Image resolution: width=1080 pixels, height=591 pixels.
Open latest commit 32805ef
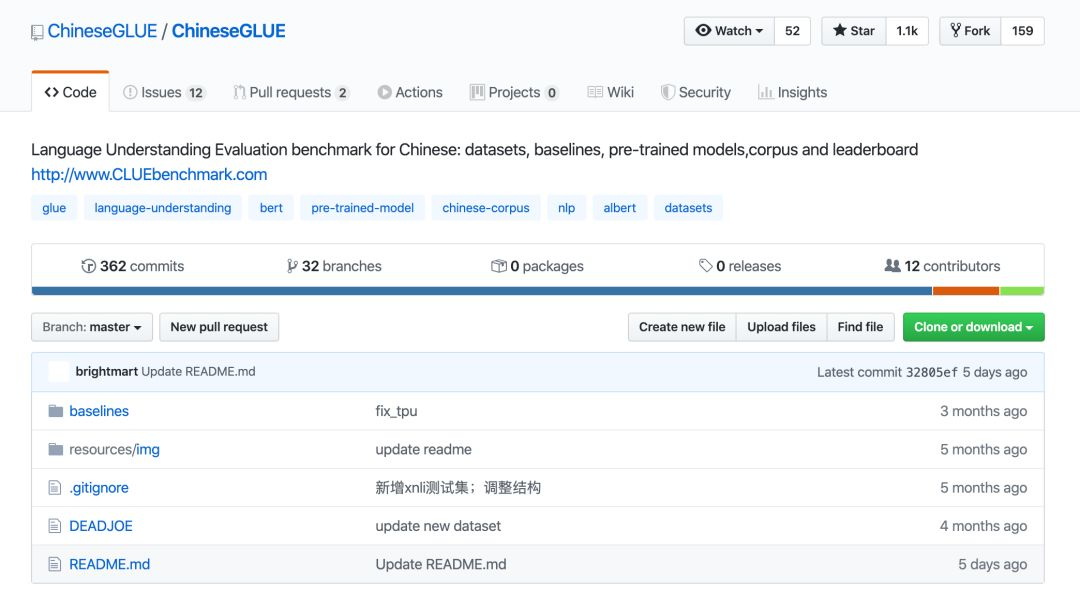click(931, 372)
